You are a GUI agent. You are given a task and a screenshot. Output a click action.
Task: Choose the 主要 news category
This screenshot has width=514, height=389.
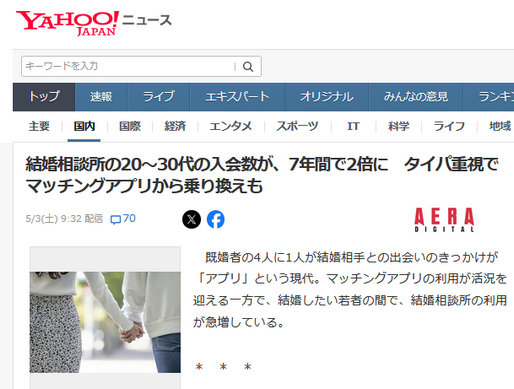39,126
